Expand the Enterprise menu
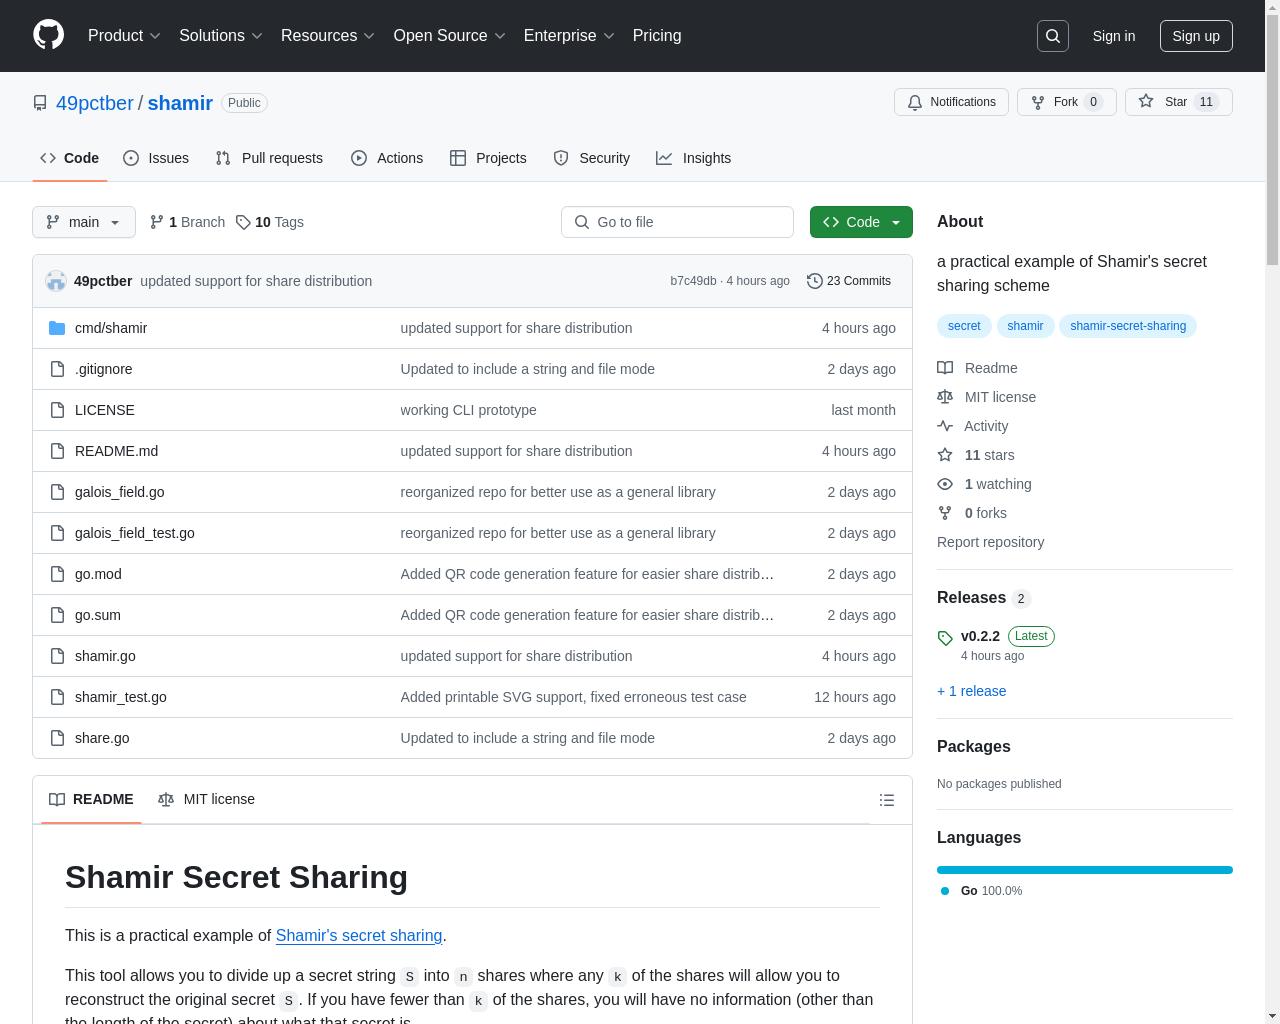This screenshot has height=1024, width=1280. tap(569, 36)
